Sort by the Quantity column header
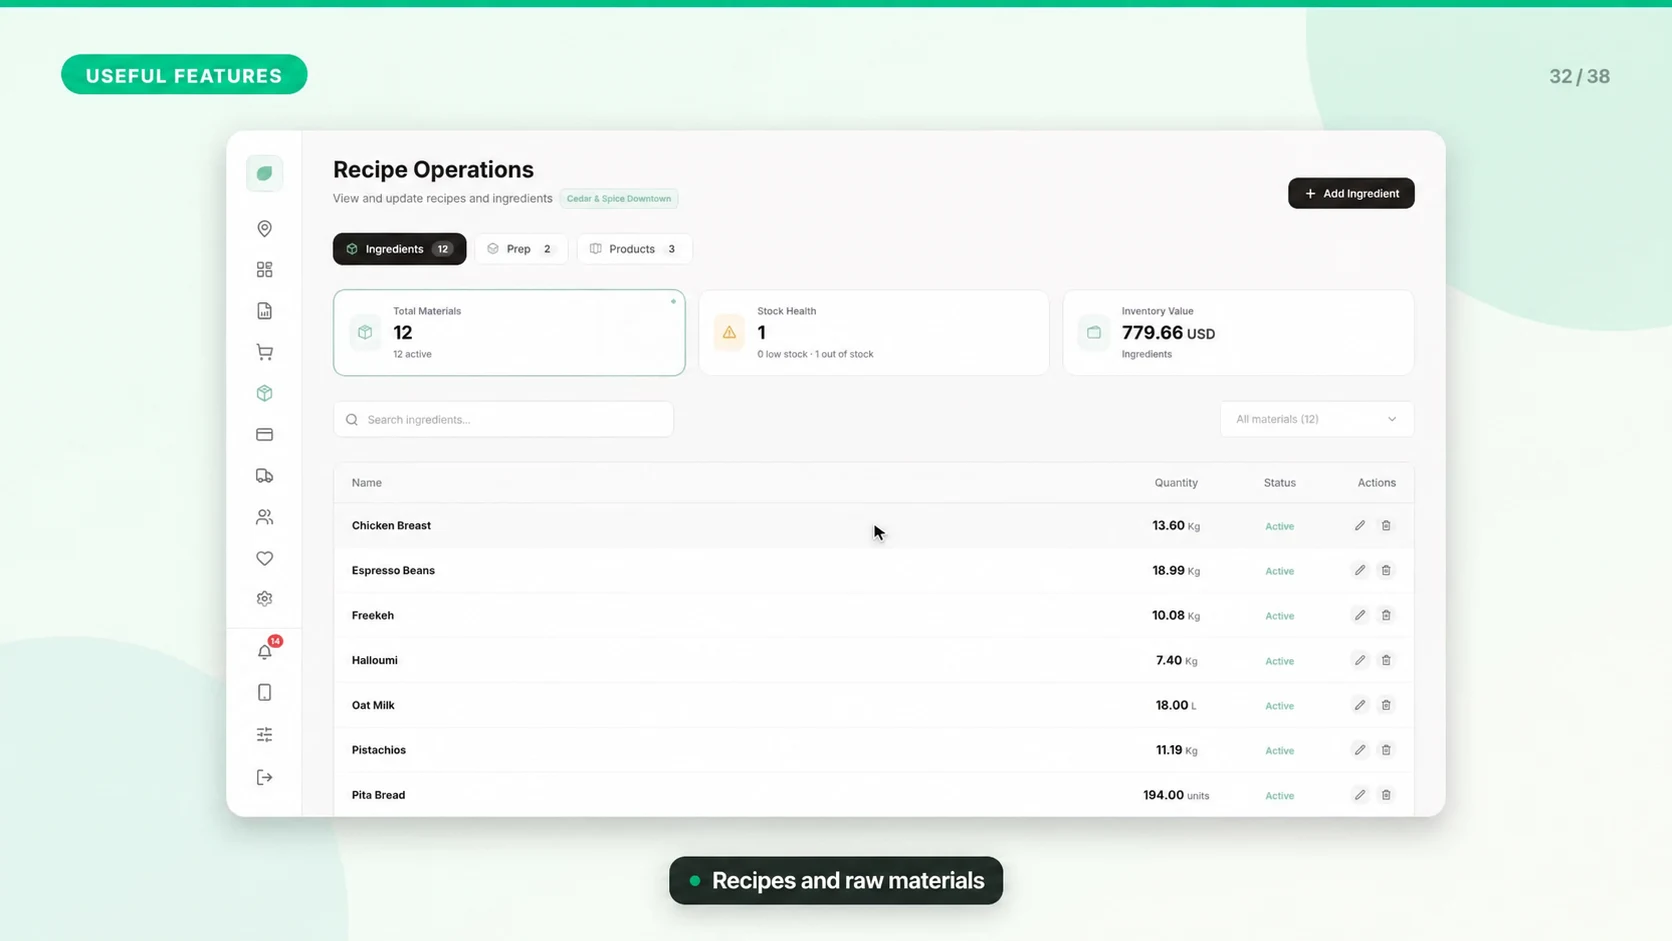The width and height of the screenshot is (1672, 941). coord(1176,482)
